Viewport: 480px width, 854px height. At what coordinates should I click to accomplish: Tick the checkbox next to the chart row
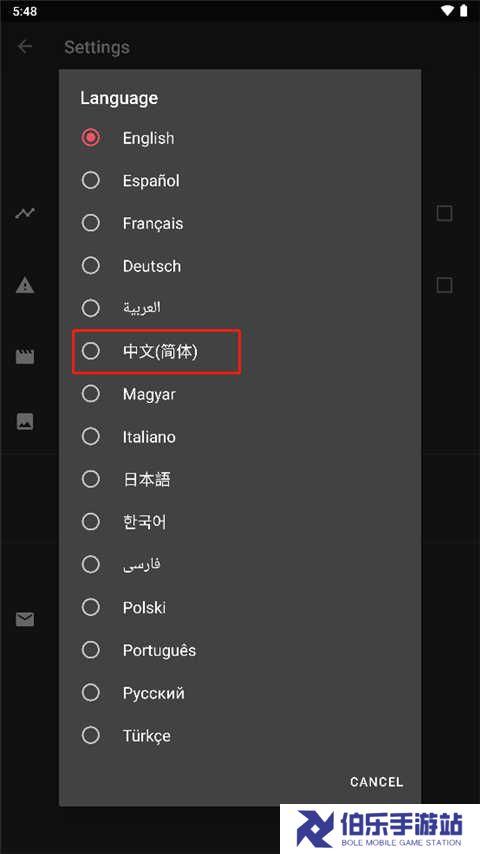point(445,214)
